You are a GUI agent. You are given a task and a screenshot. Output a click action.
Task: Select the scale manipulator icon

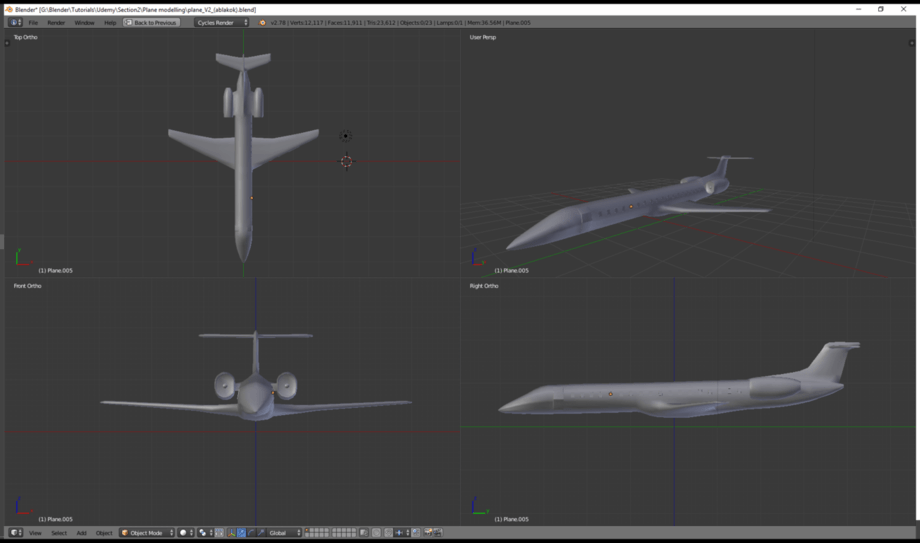pos(261,532)
